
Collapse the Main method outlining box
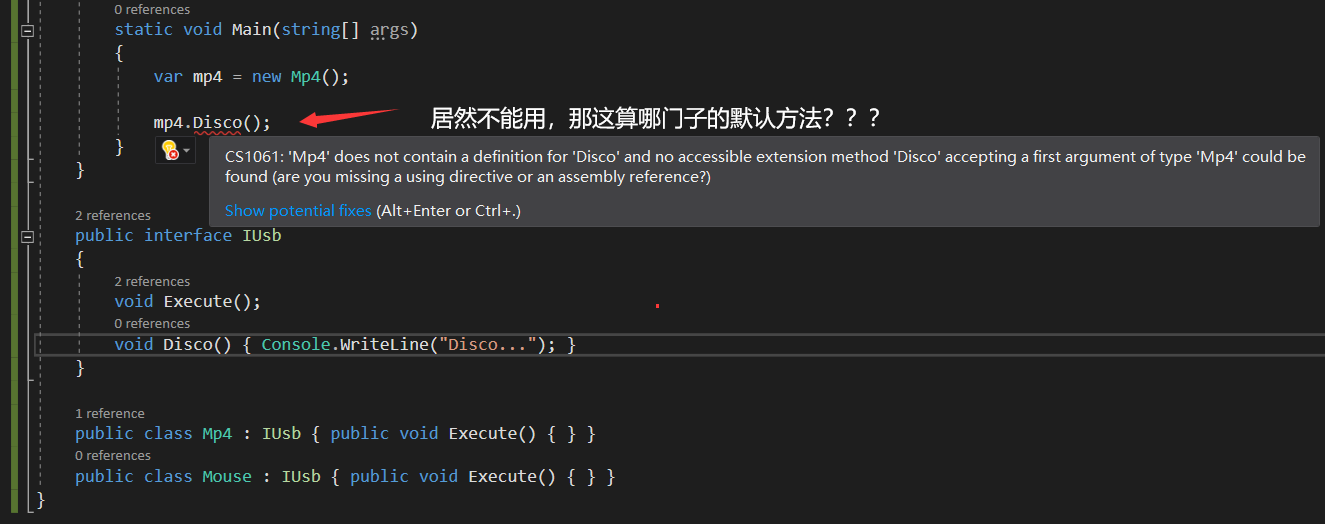27,31
